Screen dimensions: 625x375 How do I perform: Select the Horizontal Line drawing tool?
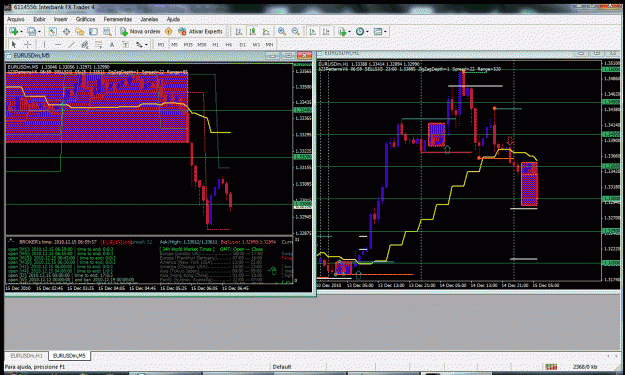(58, 45)
